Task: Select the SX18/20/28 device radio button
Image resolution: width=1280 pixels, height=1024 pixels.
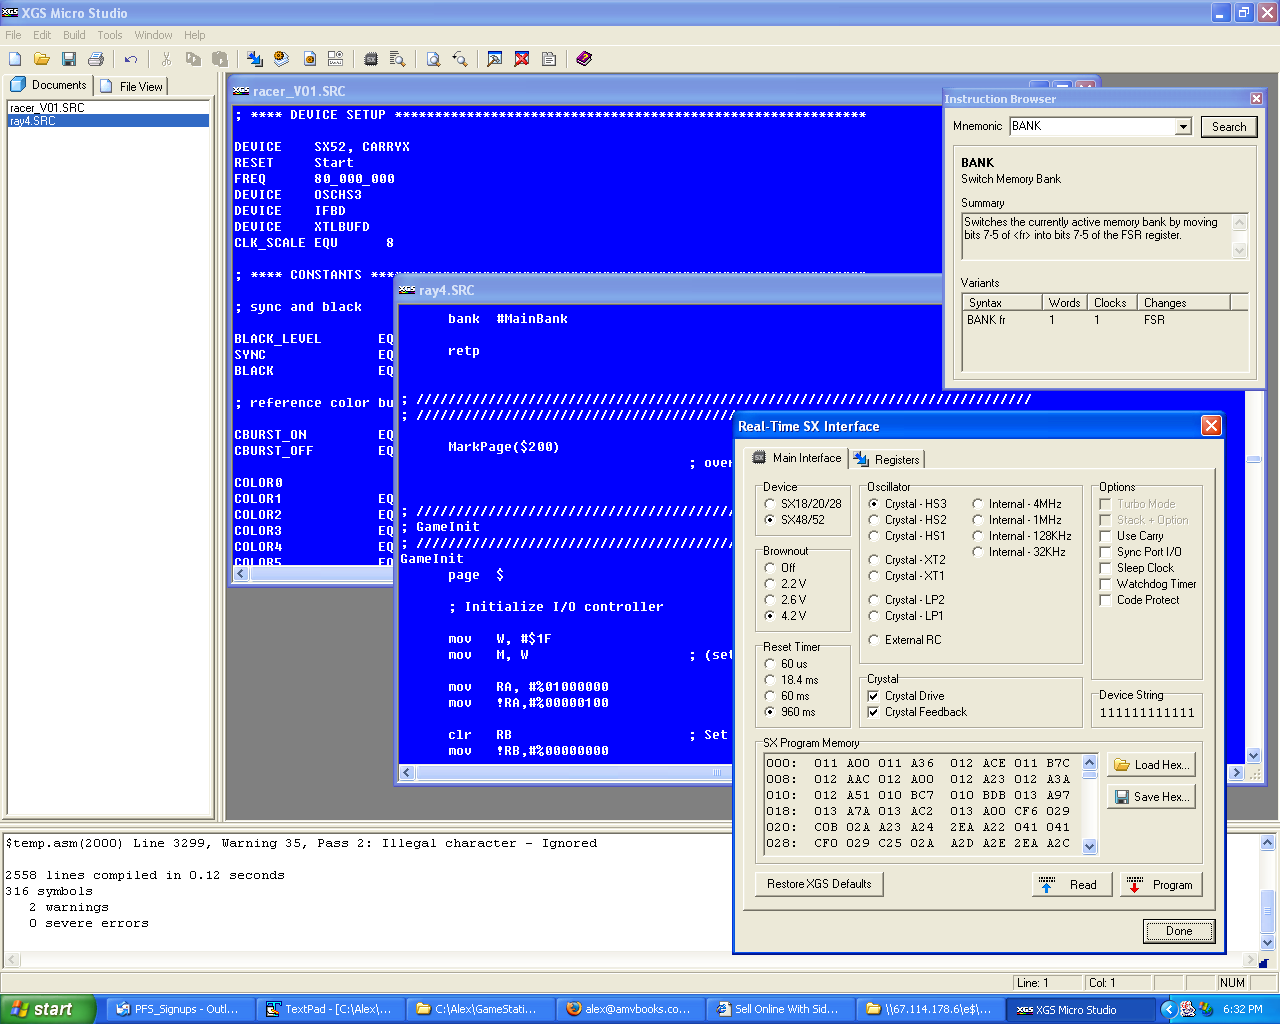Action: pos(770,504)
